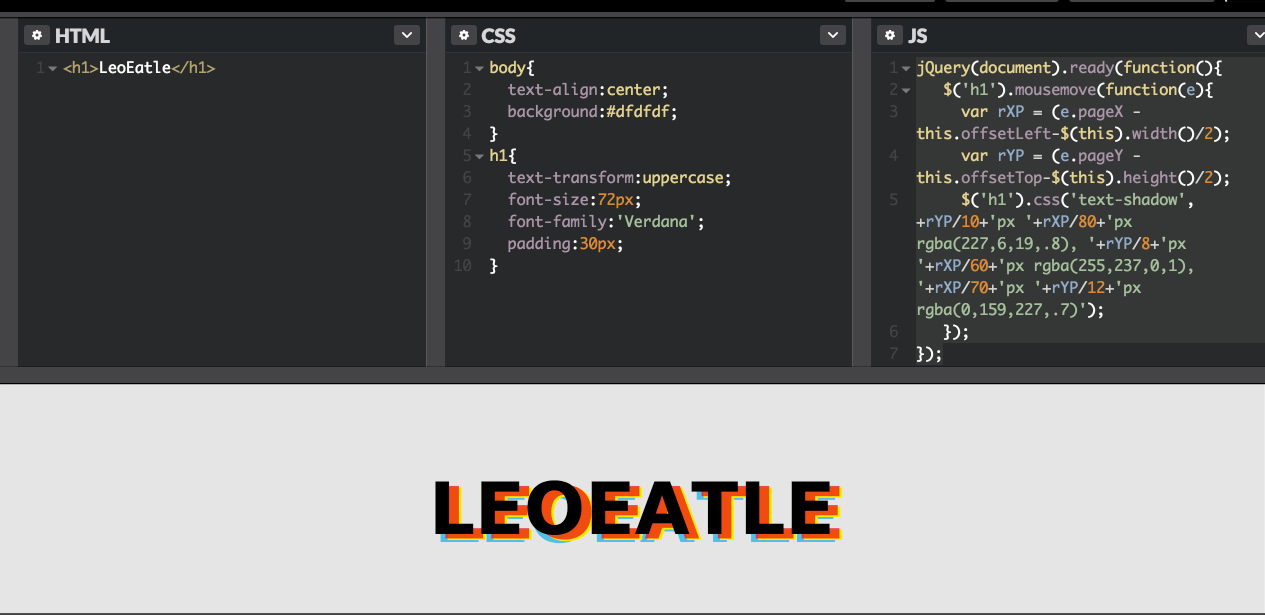Viewport: 1265px width, 615px height.
Task: Collapse the body rule fold arrow in CSS
Action: [x=479, y=69]
